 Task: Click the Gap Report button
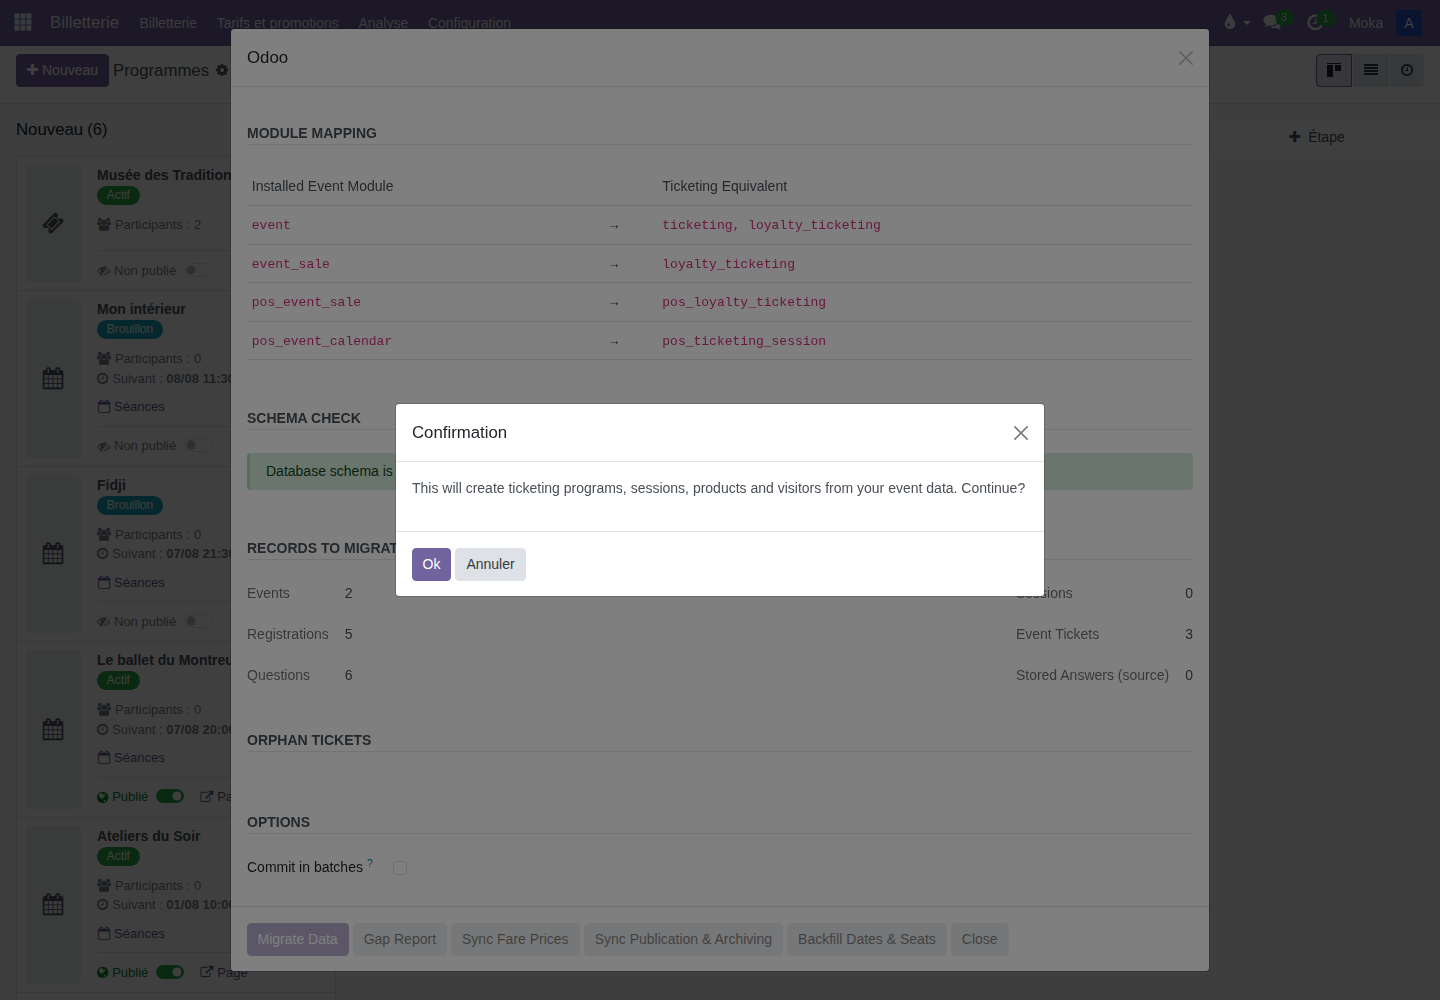coord(400,939)
